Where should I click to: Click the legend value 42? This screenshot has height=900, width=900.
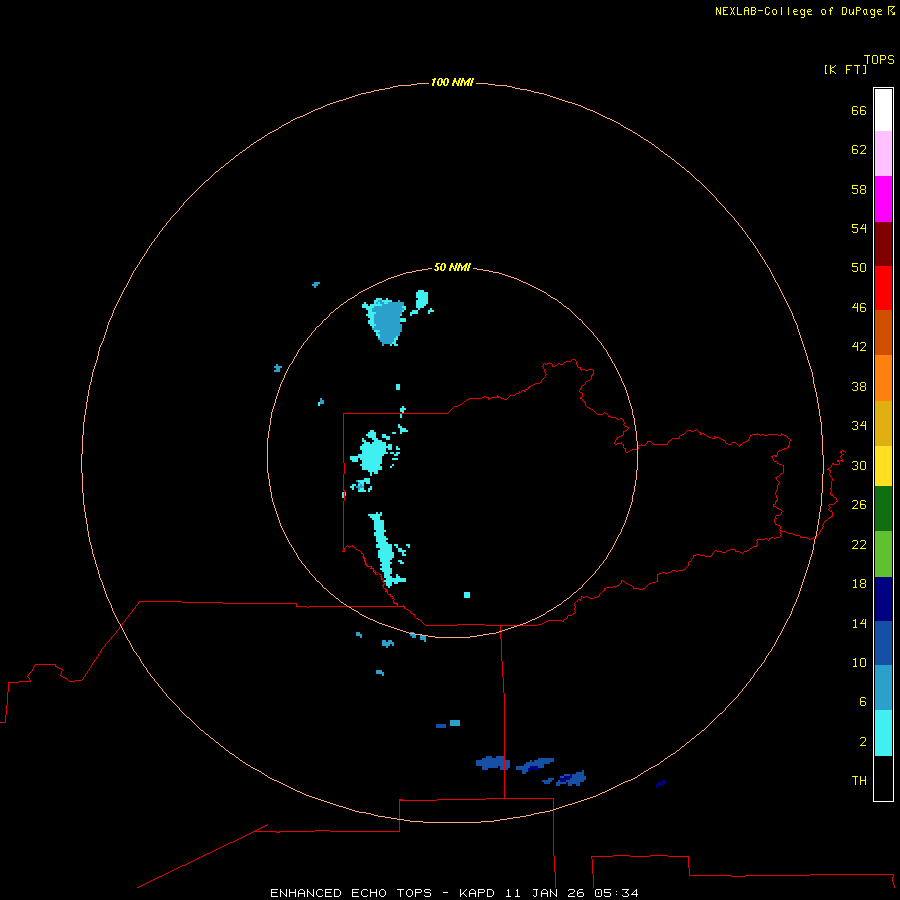point(859,347)
